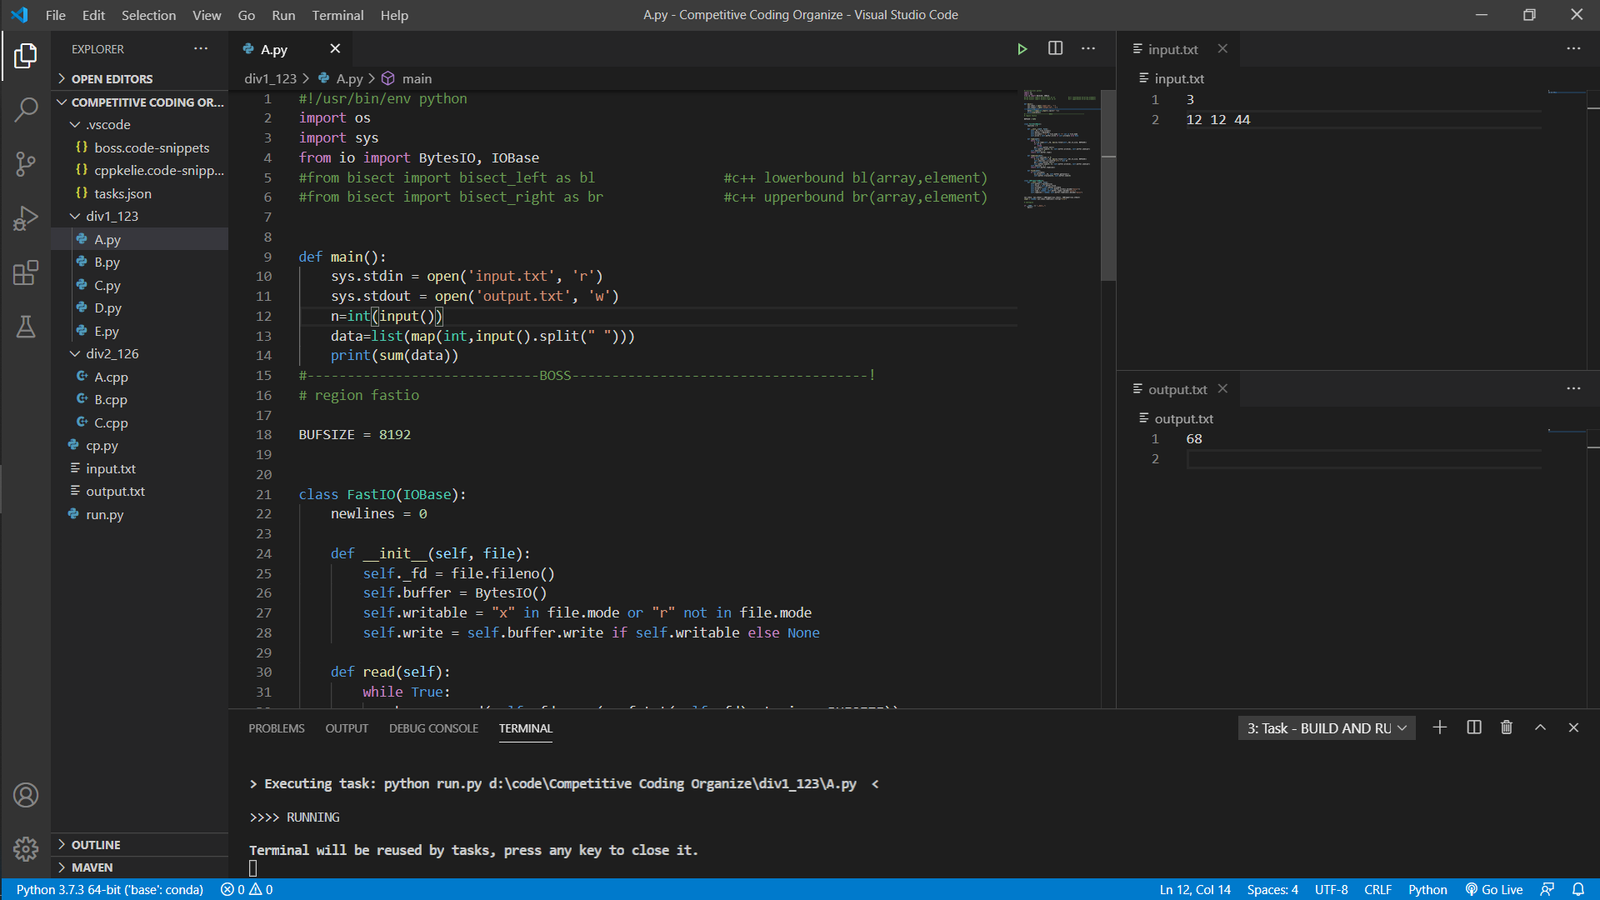Toggle the split terminal layout

click(x=1474, y=728)
